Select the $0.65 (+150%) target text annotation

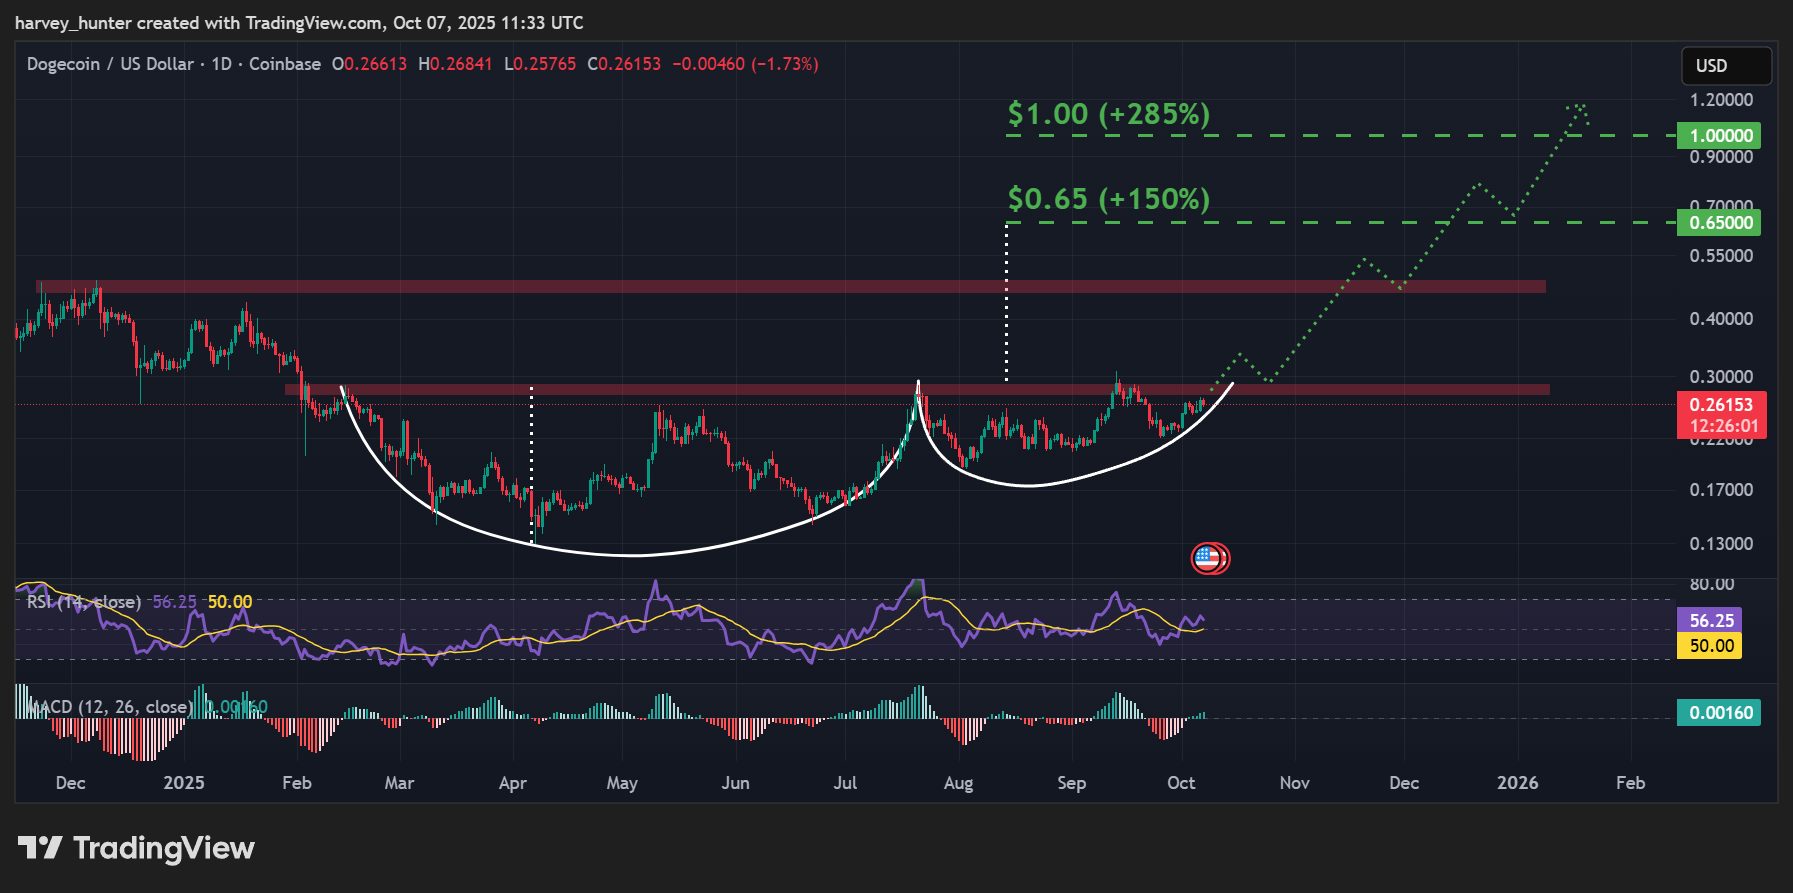(x=1108, y=199)
